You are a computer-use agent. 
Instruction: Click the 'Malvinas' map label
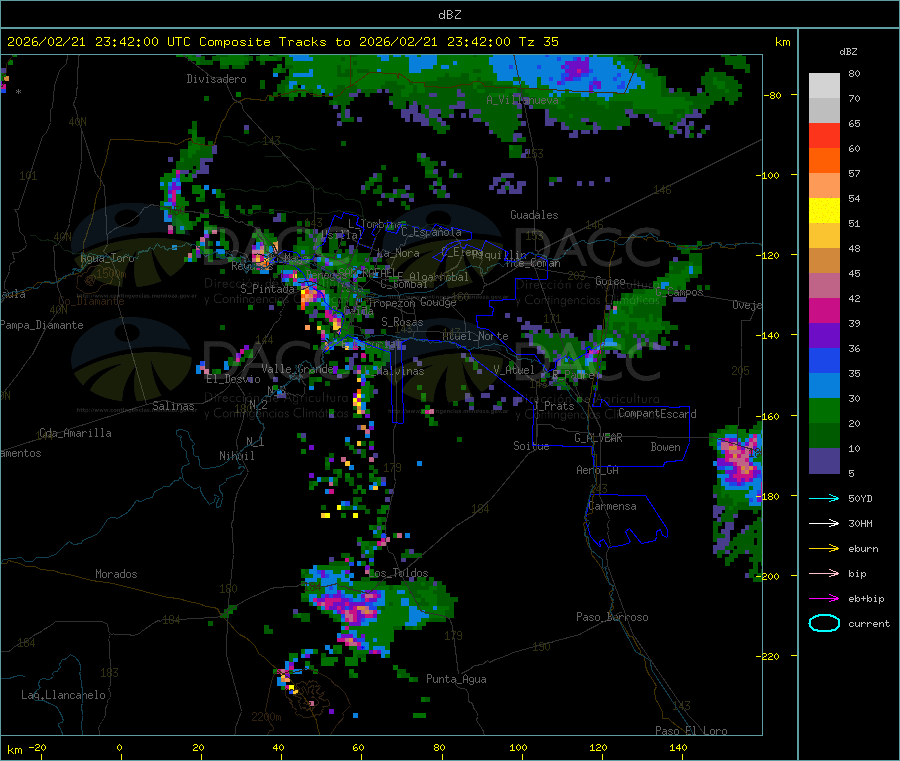coord(401,371)
